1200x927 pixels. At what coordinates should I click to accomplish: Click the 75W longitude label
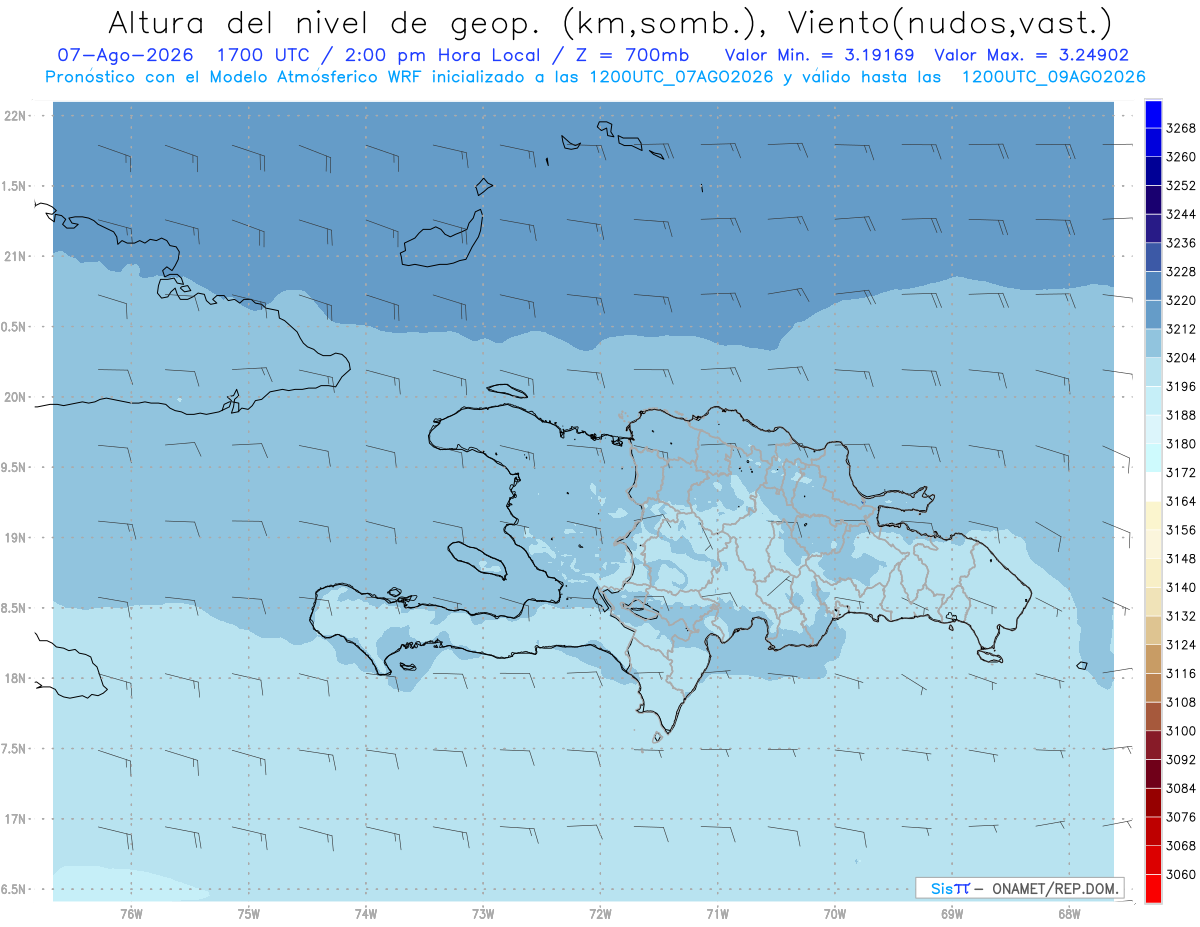(248, 912)
